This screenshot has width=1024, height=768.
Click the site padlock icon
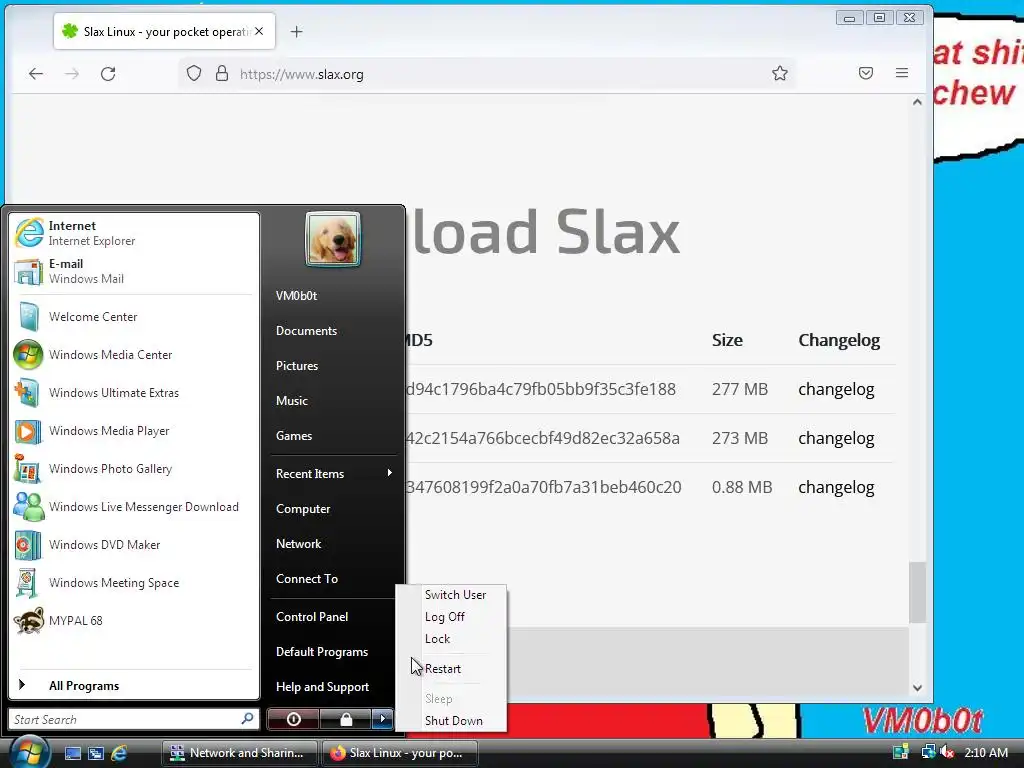tap(222, 73)
